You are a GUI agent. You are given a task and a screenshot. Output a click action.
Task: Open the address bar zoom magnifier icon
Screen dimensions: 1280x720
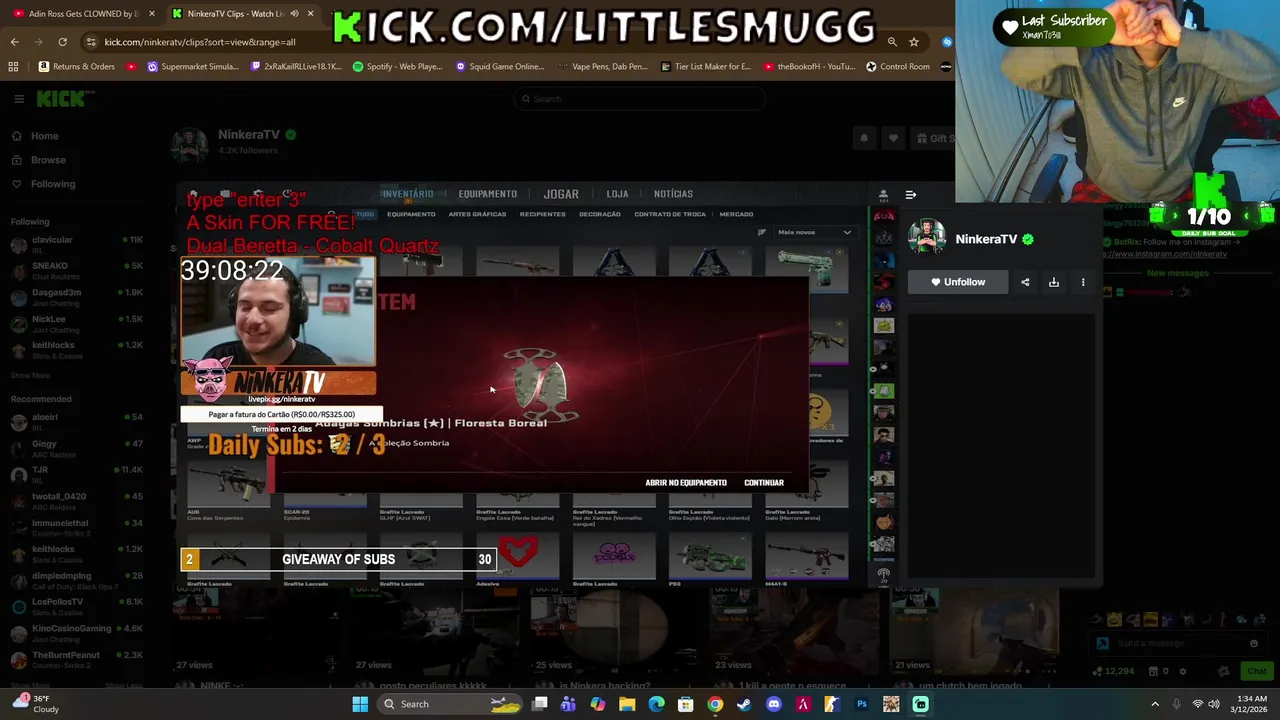tap(892, 42)
